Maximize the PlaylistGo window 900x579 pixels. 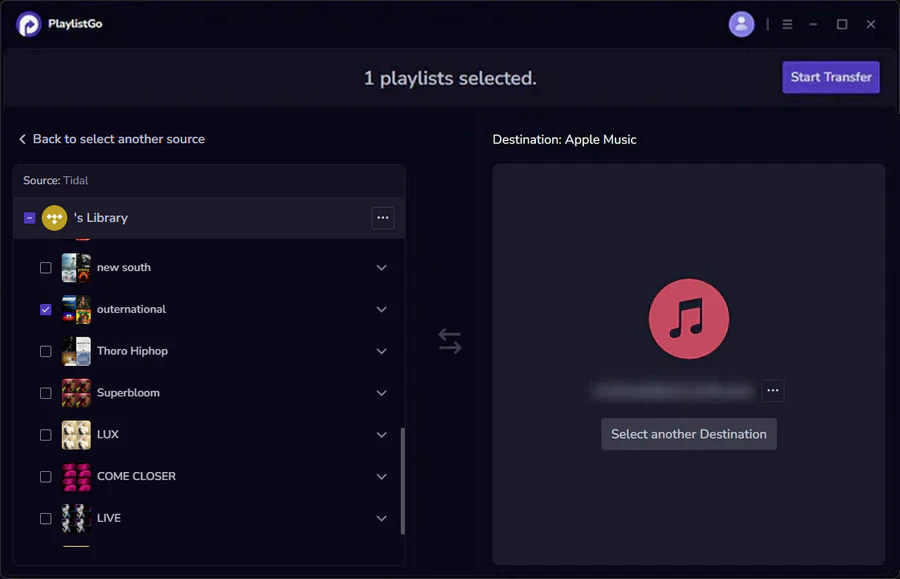[x=841, y=24]
